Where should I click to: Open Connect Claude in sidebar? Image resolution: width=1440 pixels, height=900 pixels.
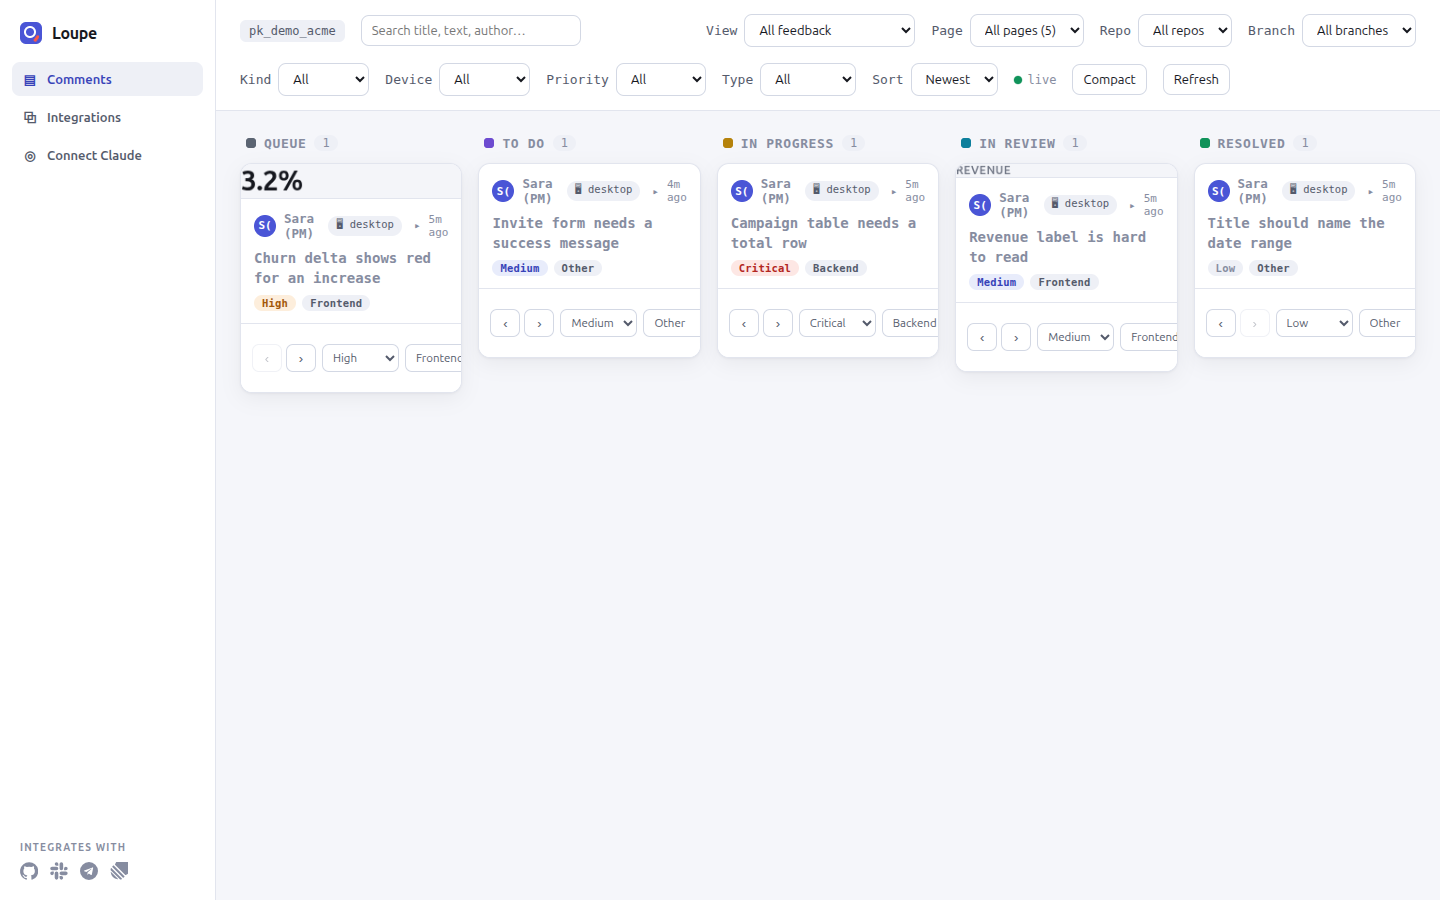[x=107, y=156]
